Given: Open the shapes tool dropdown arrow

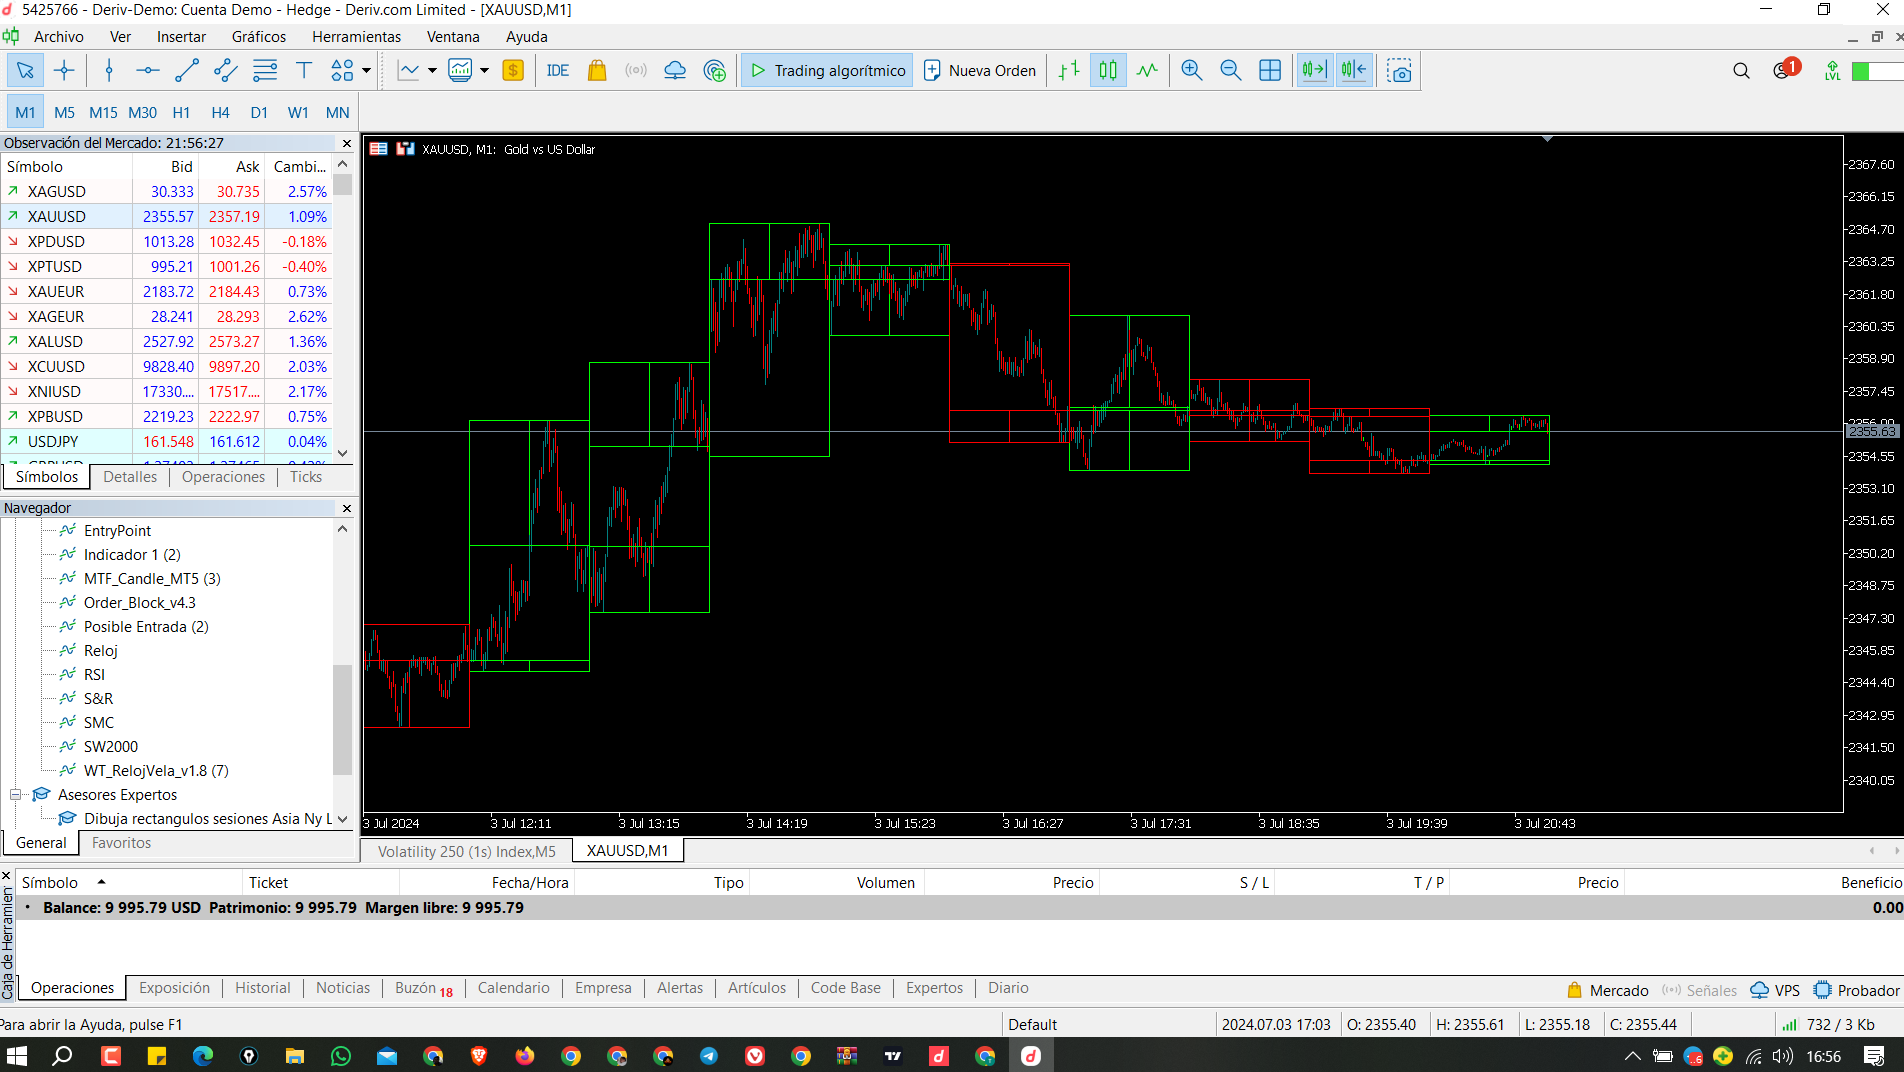Looking at the screenshot, I should (x=366, y=70).
